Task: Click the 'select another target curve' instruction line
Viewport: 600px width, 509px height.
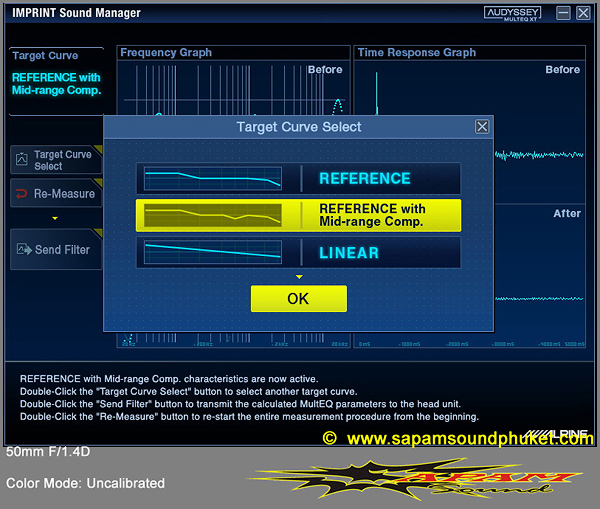Action: (189, 392)
